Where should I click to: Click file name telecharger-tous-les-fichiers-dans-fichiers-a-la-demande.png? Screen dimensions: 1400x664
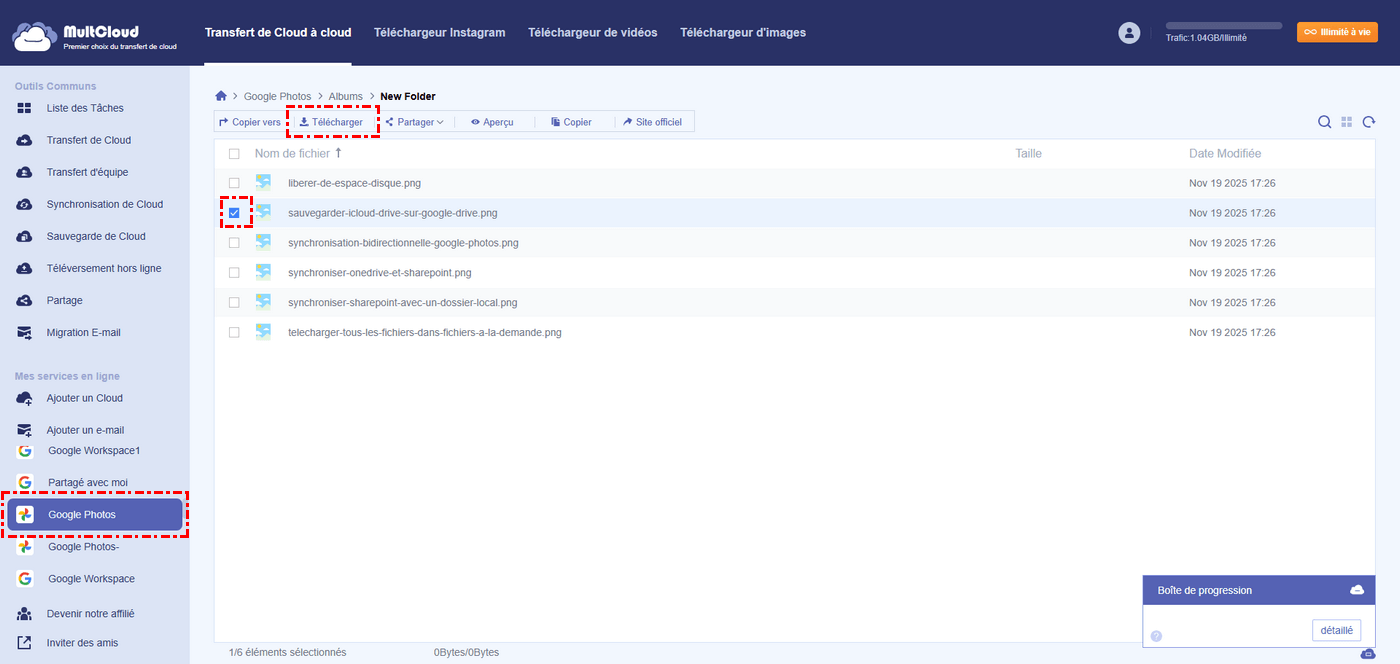coord(424,332)
